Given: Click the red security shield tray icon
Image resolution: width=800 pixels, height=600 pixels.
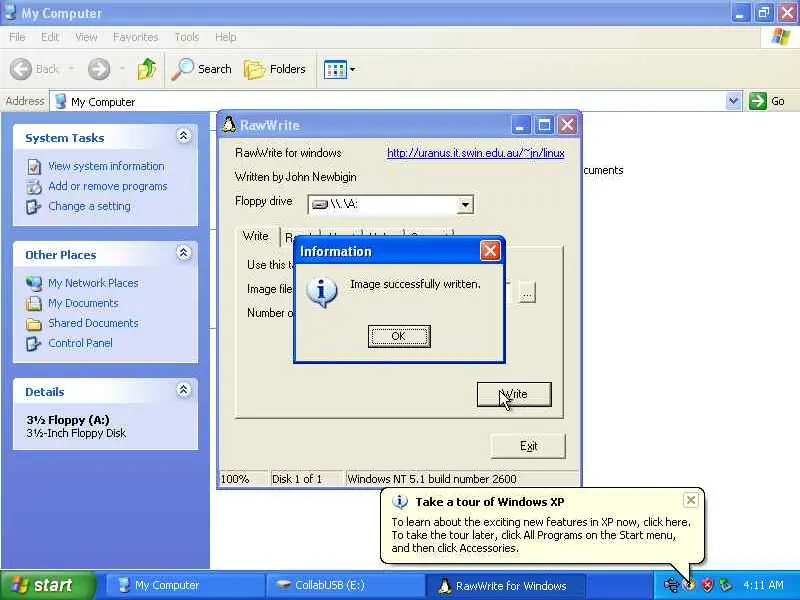Looking at the screenshot, I should coord(707,585).
